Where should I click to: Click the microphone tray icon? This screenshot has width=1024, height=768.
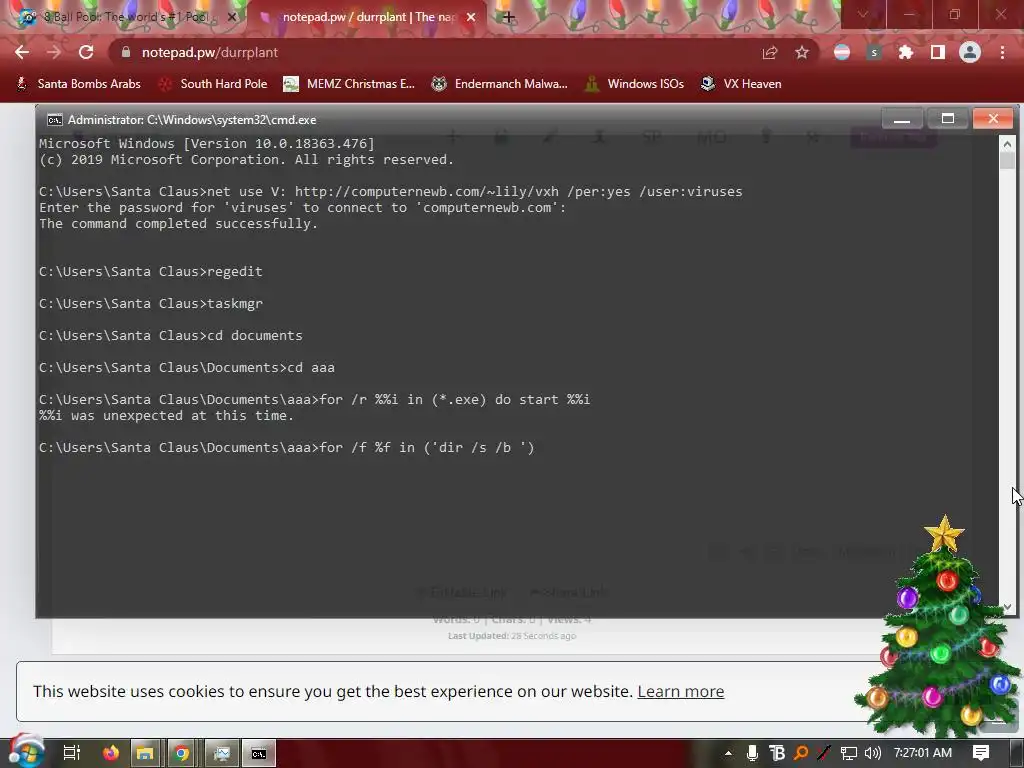pyautogui.click(x=752, y=753)
